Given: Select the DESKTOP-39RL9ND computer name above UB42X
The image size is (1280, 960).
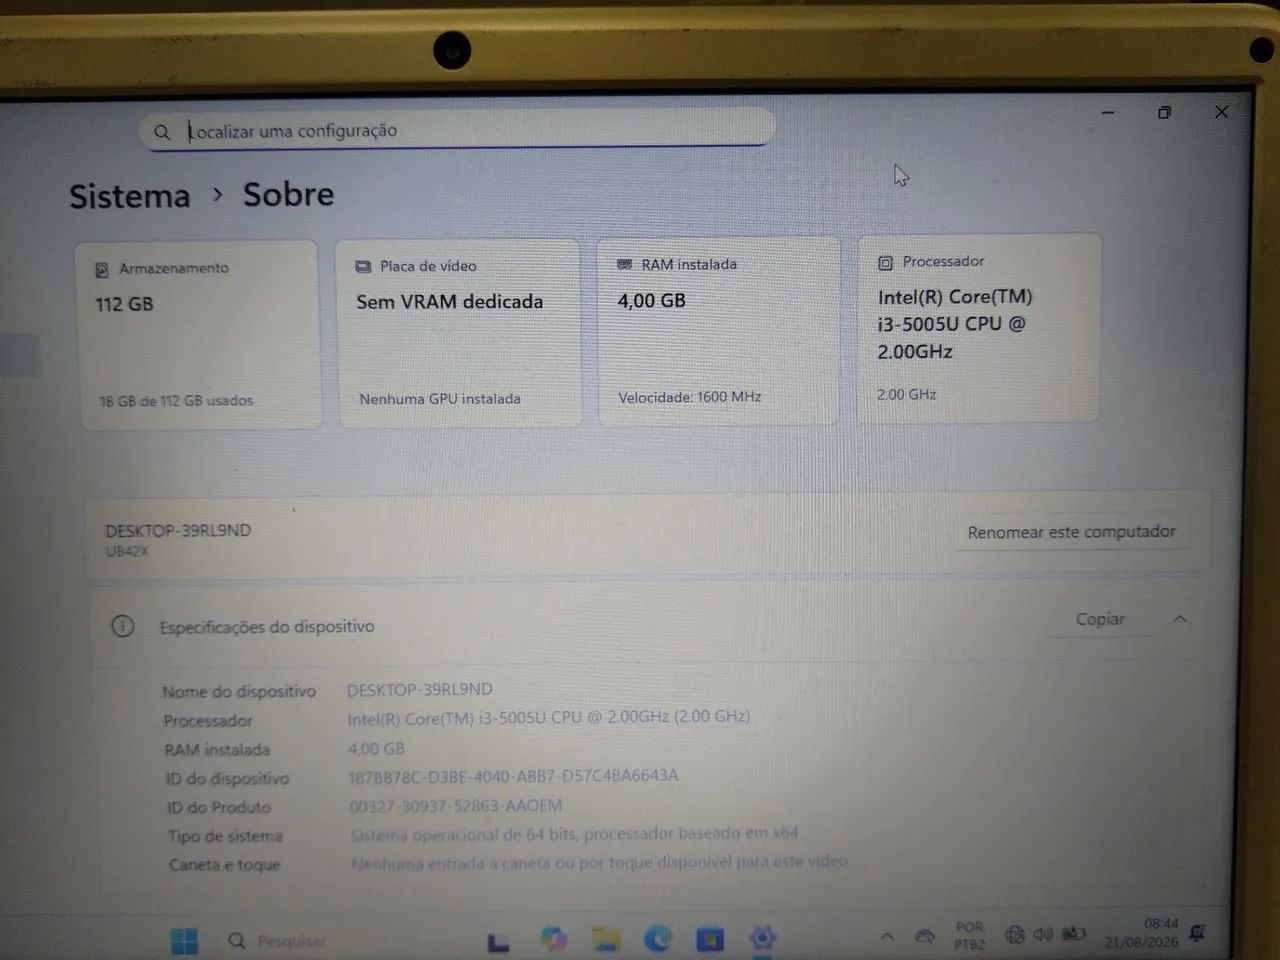Looking at the screenshot, I should click(178, 530).
